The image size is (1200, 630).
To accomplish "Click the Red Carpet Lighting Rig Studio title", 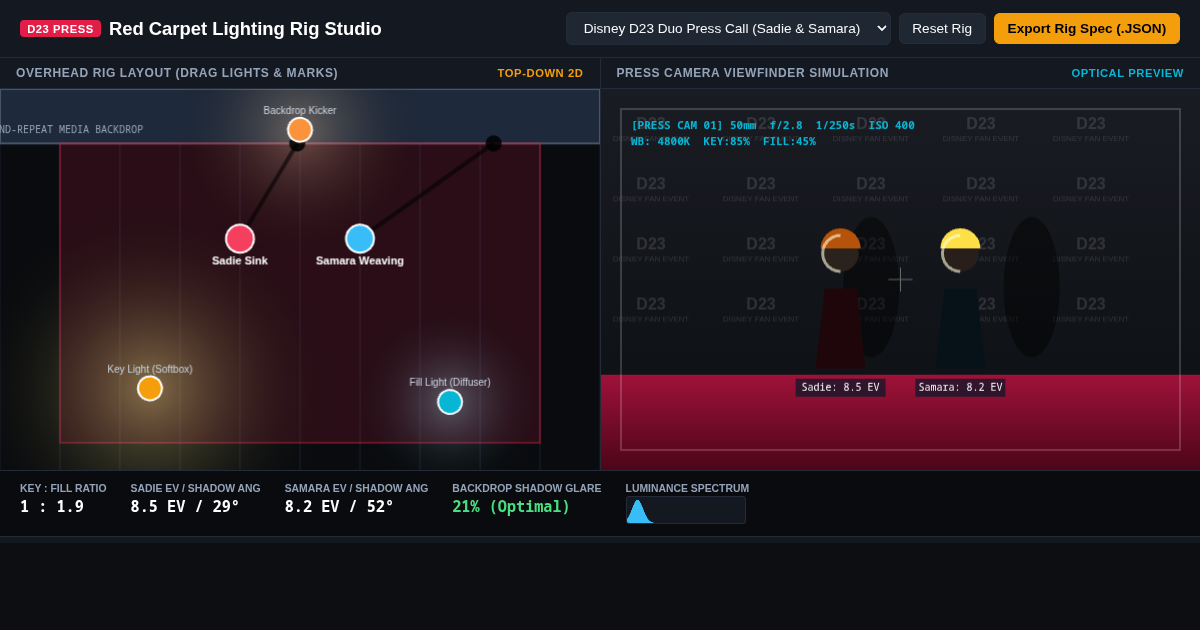I will (x=245, y=29).
